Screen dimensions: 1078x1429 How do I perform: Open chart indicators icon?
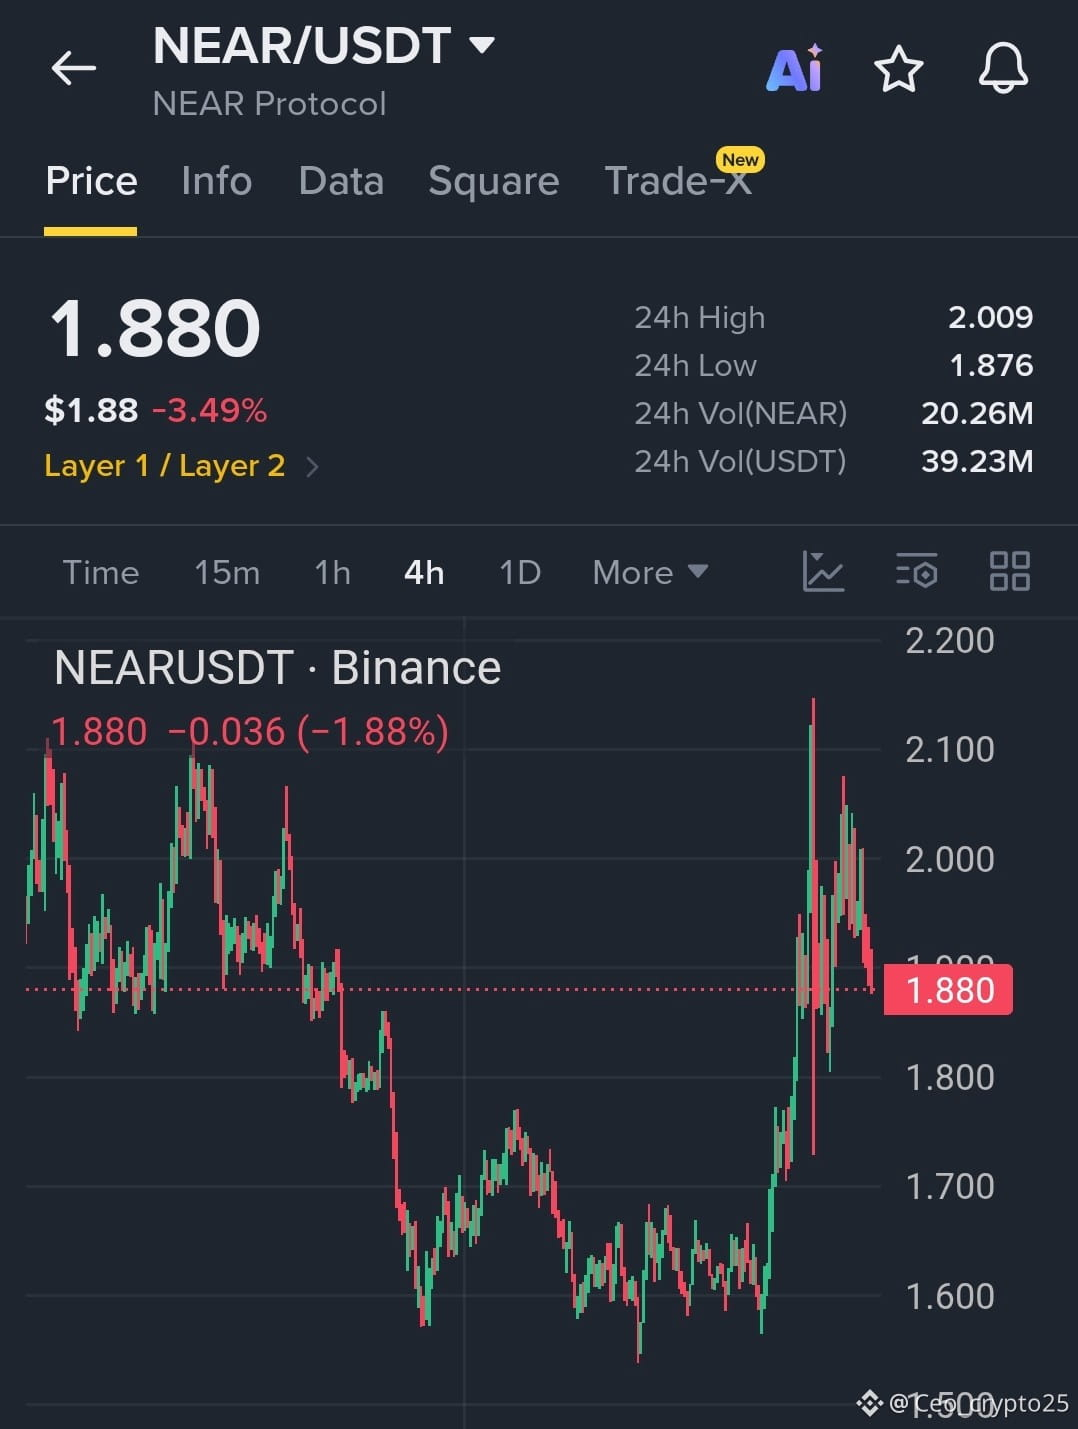click(823, 572)
